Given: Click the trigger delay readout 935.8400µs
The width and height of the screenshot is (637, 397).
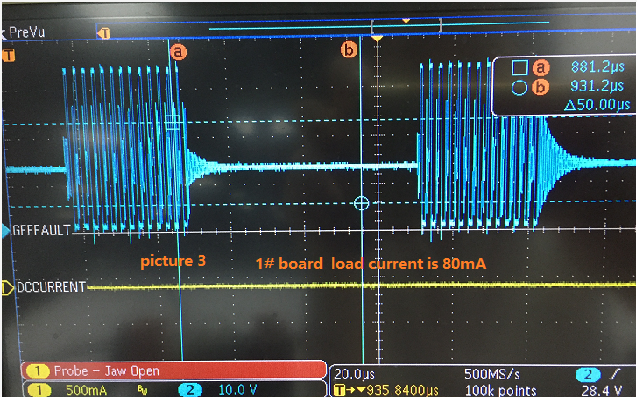Looking at the screenshot, I should pos(386,390).
